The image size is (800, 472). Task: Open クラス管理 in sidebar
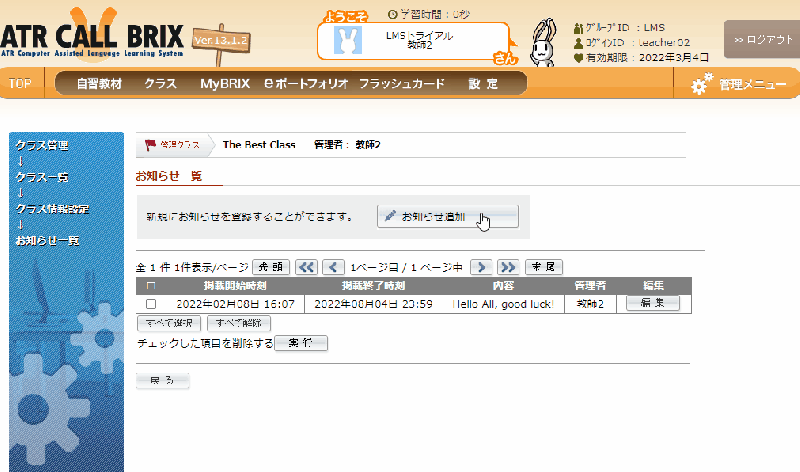click(42, 145)
